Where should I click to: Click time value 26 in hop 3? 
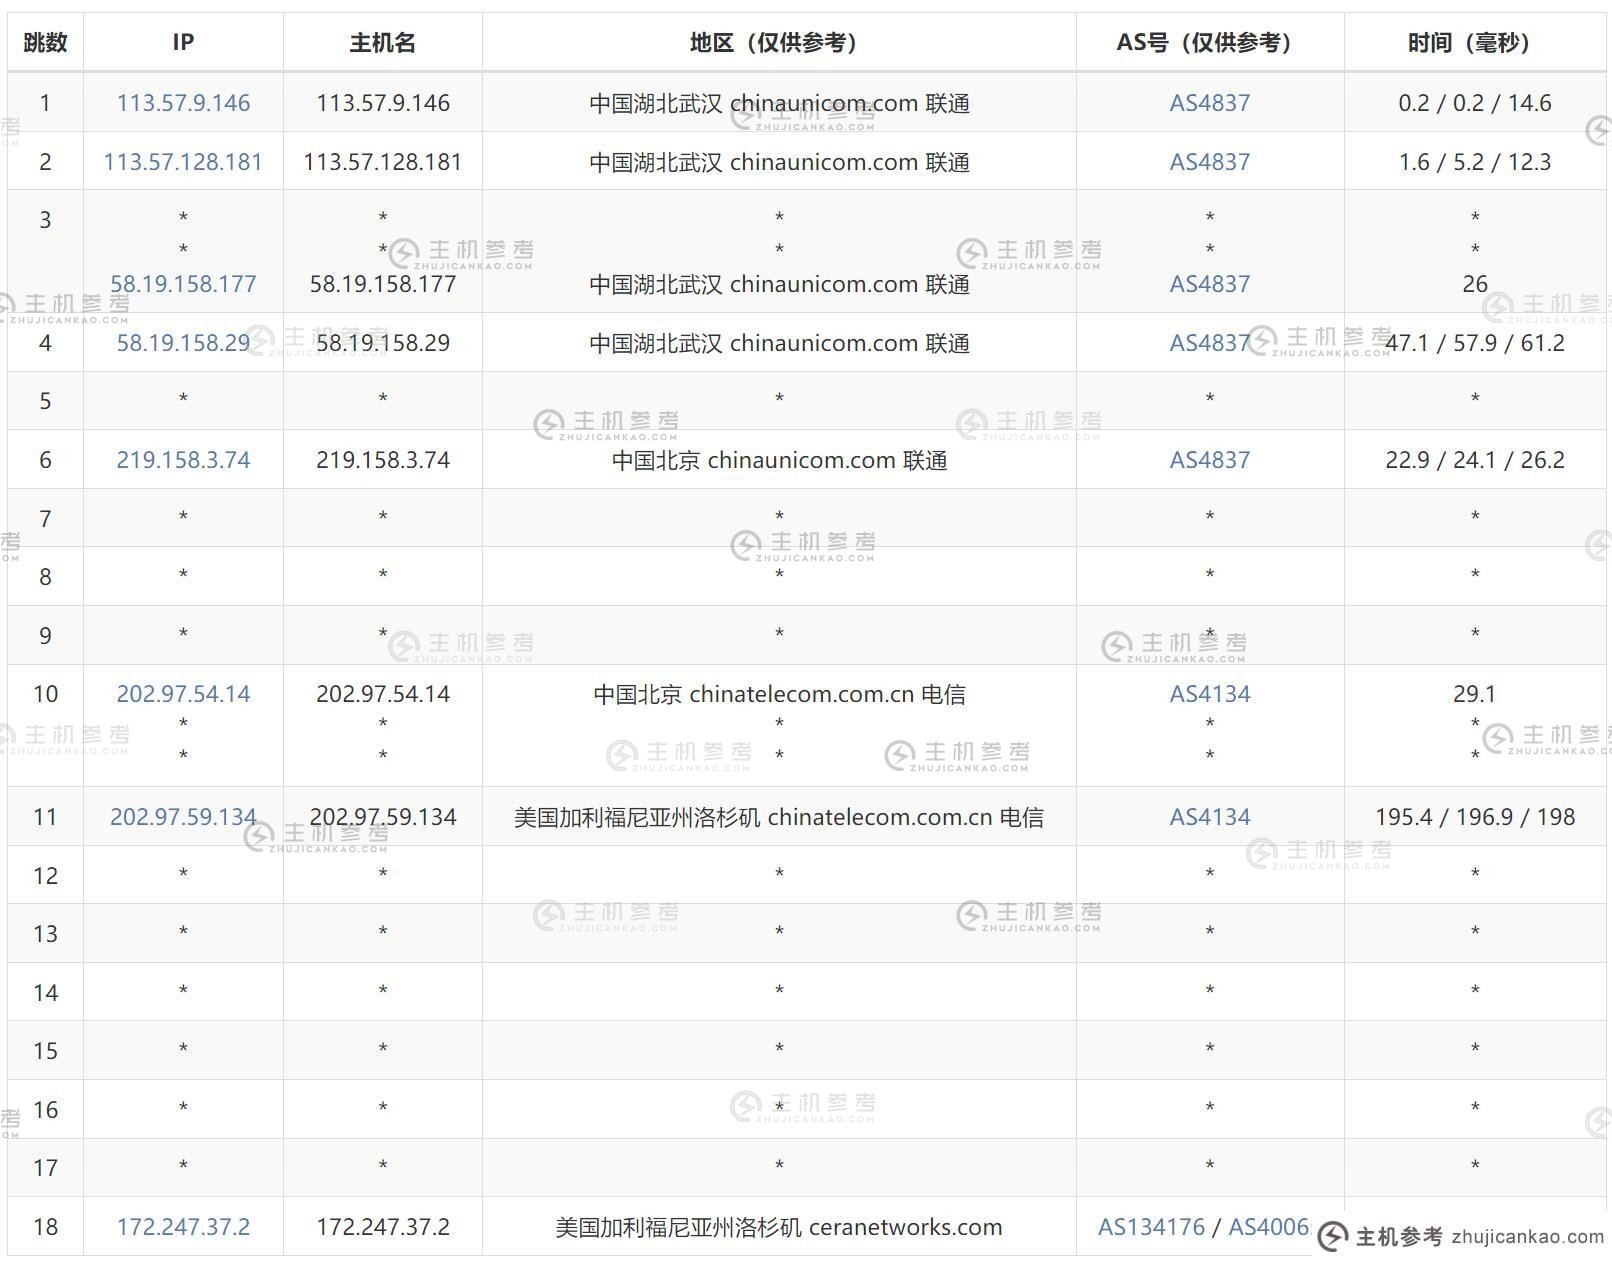[1475, 284]
